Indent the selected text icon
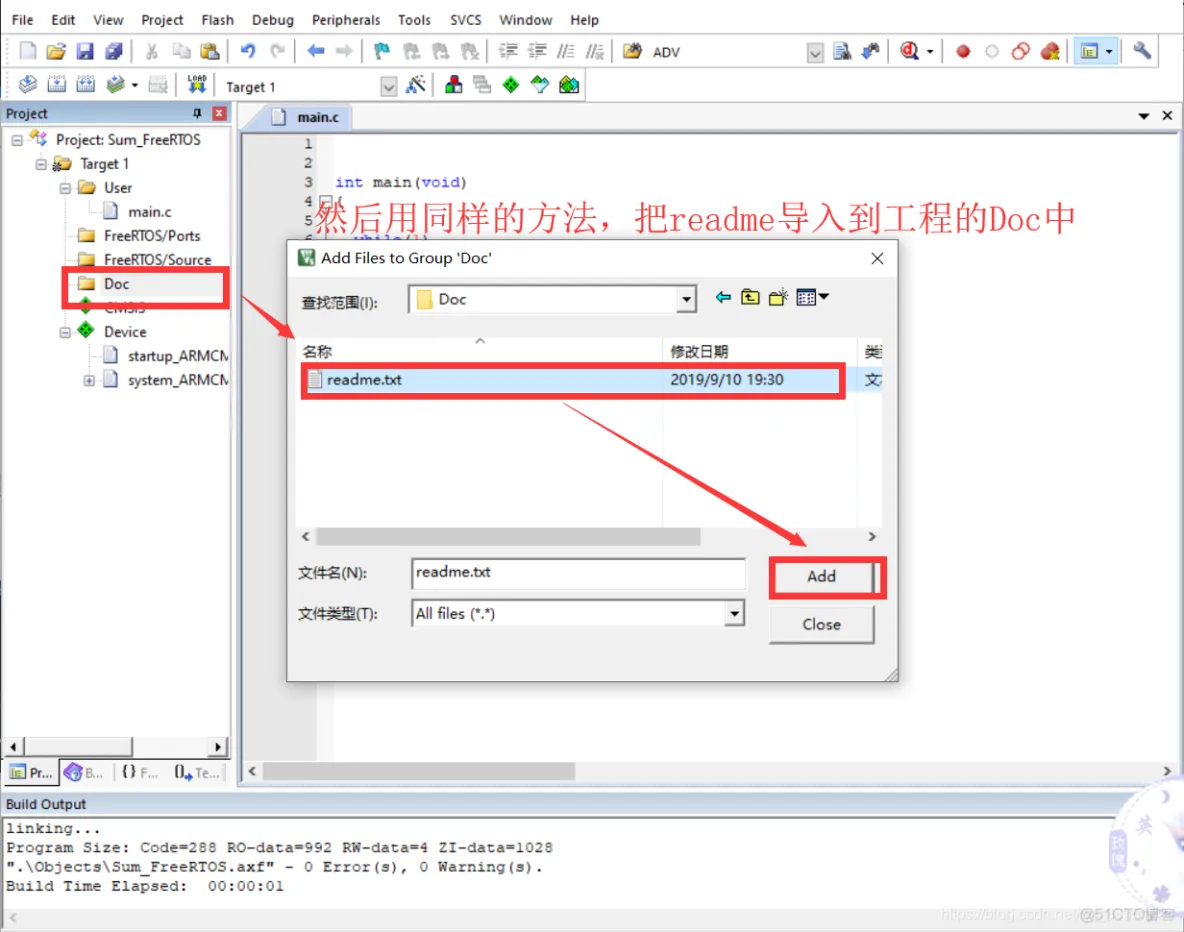The width and height of the screenshot is (1184, 932). (x=508, y=51)
